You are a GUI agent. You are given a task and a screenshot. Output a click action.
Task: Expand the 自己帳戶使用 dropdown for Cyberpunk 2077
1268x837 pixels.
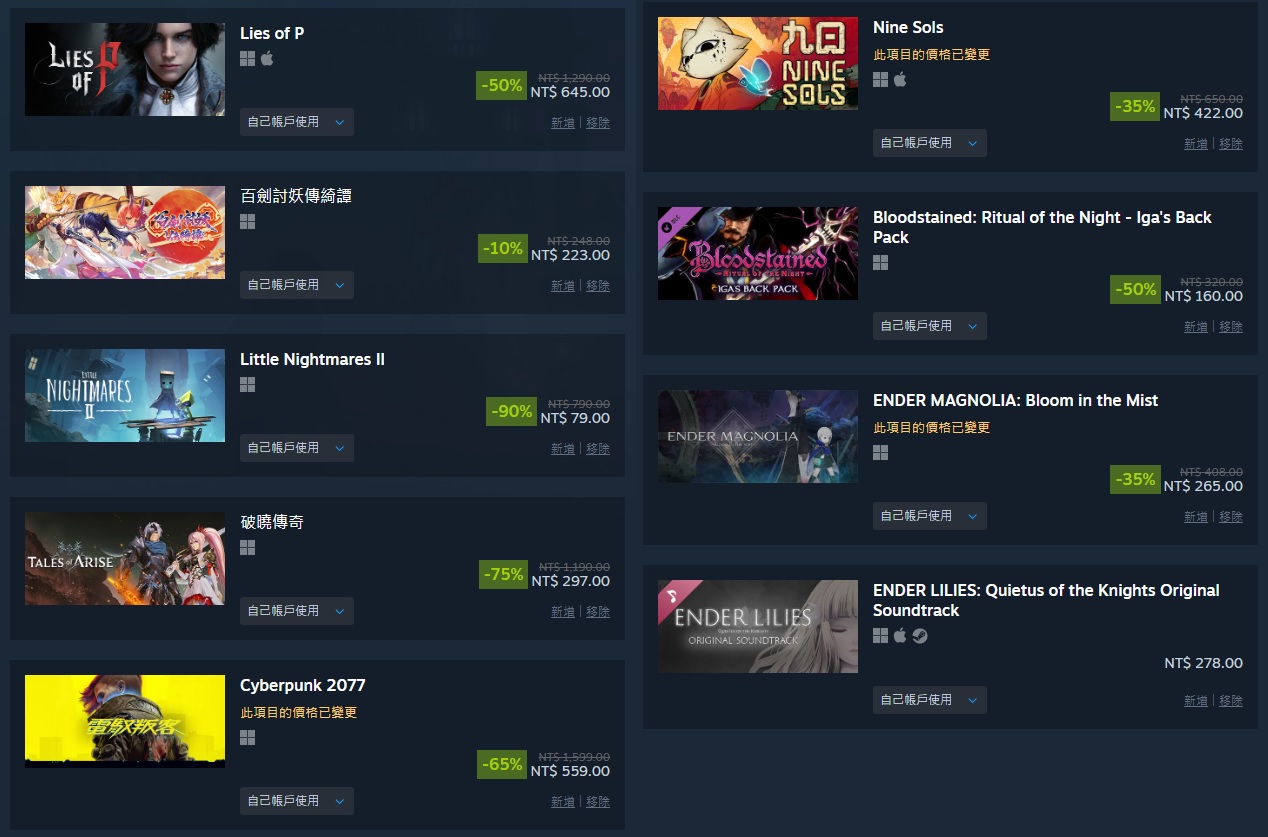tap(297, 801)
